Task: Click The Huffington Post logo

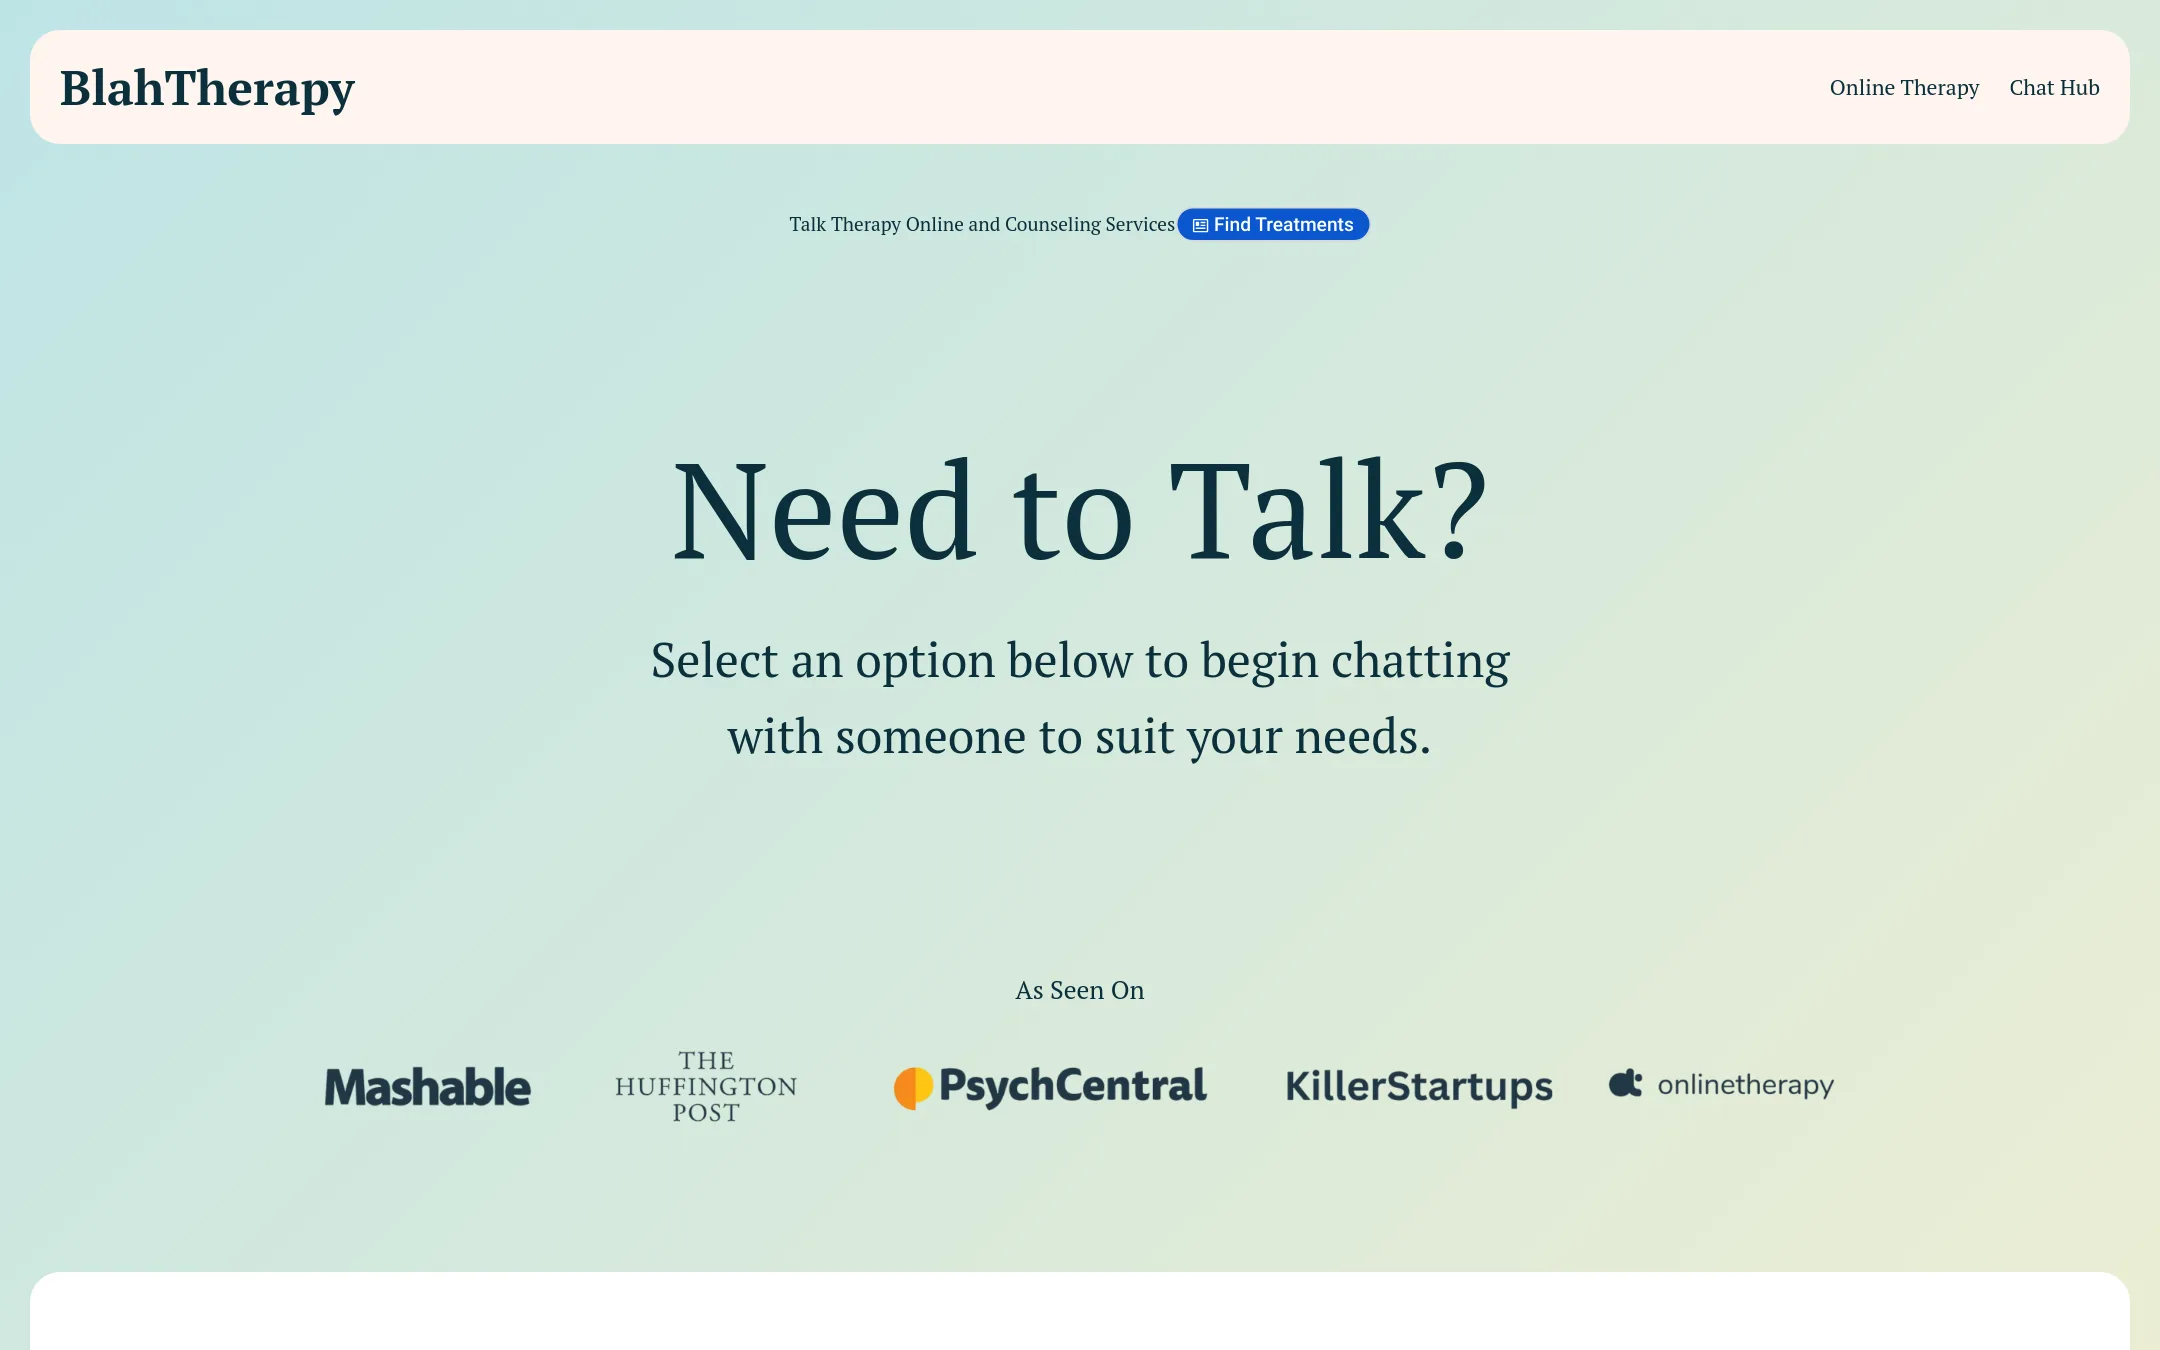Action: click(x=706, y=1087)
